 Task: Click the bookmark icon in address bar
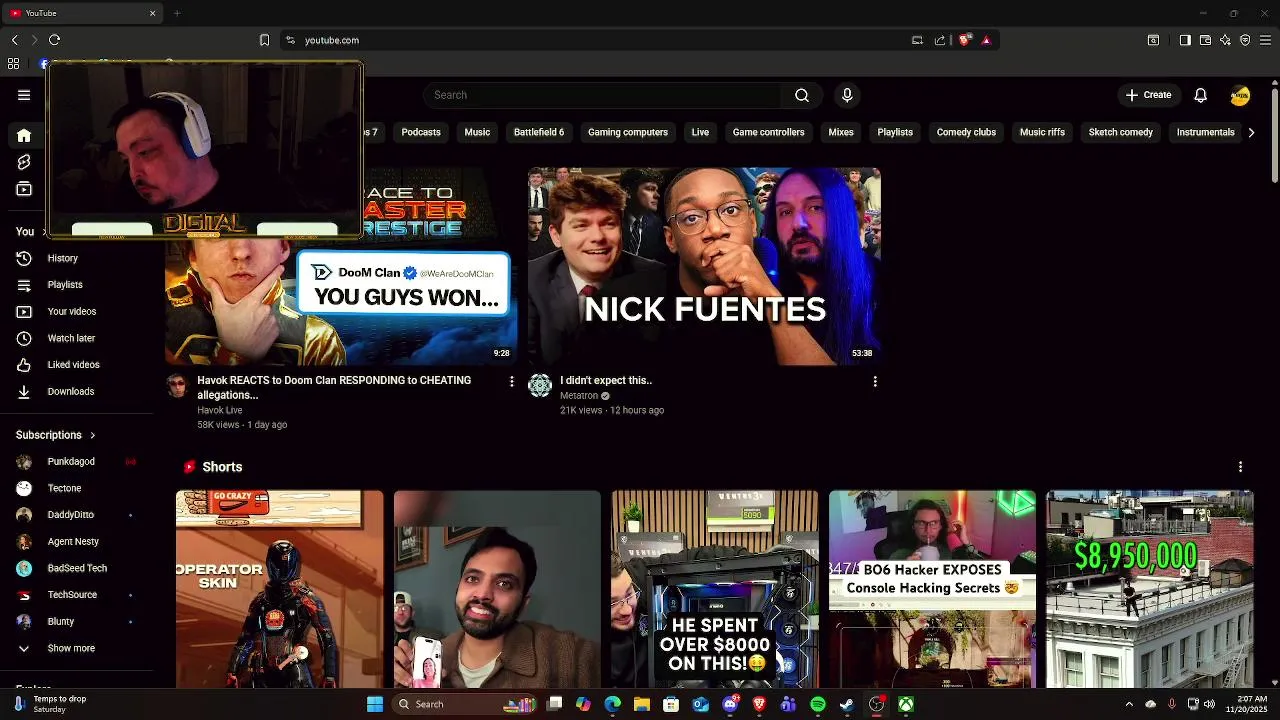click(x=264, y=40)
